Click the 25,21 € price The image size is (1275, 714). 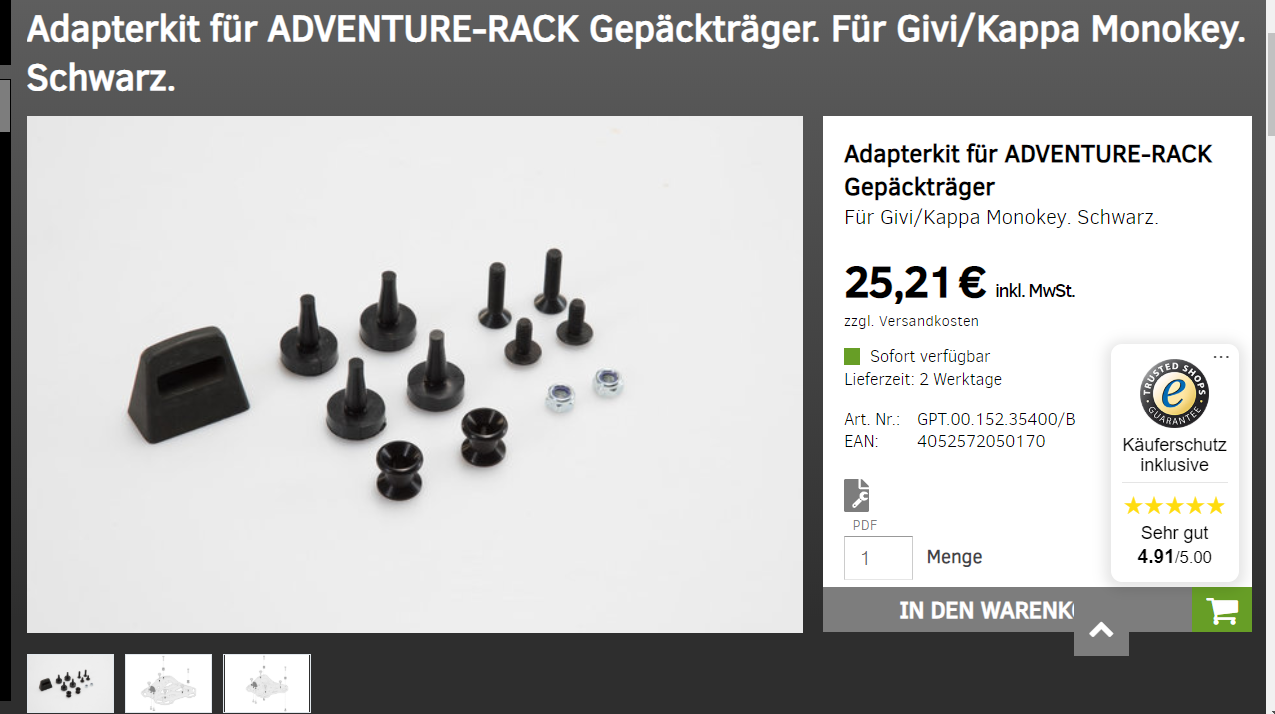[915, 283]
